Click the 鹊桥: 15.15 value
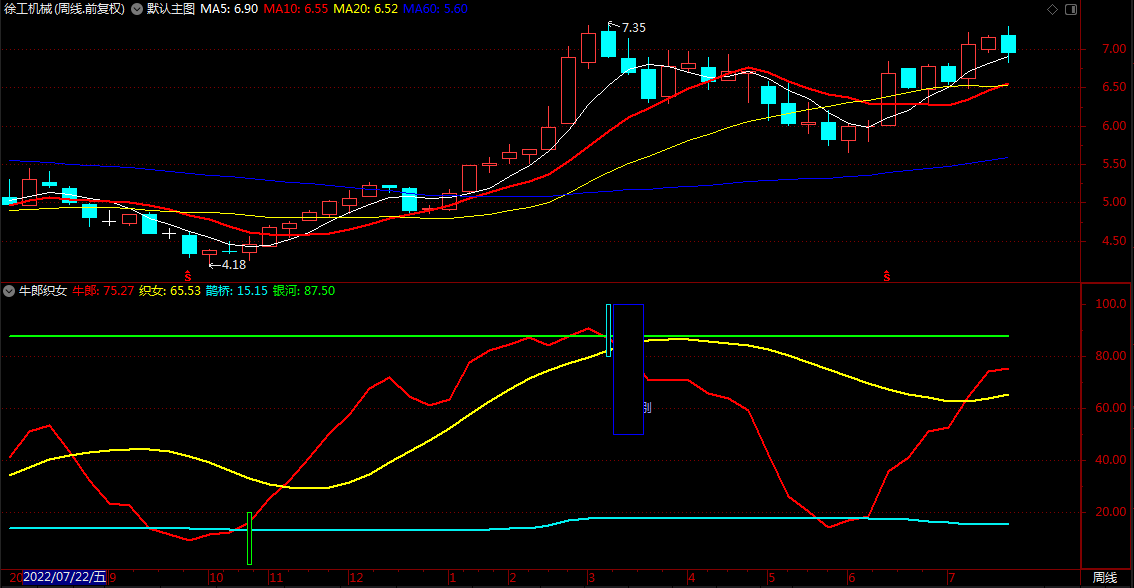The height and width of the screenshot is (588, 1134). 236,291
